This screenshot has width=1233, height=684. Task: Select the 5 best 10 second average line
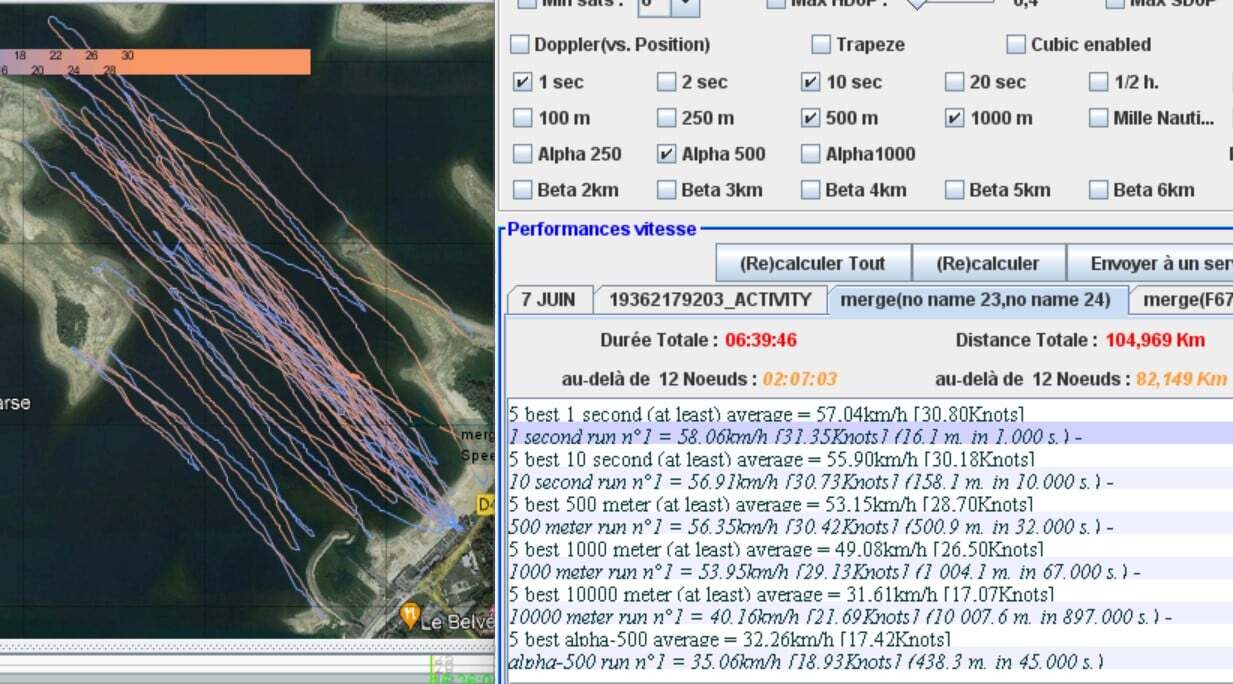(x=870, y=459)
